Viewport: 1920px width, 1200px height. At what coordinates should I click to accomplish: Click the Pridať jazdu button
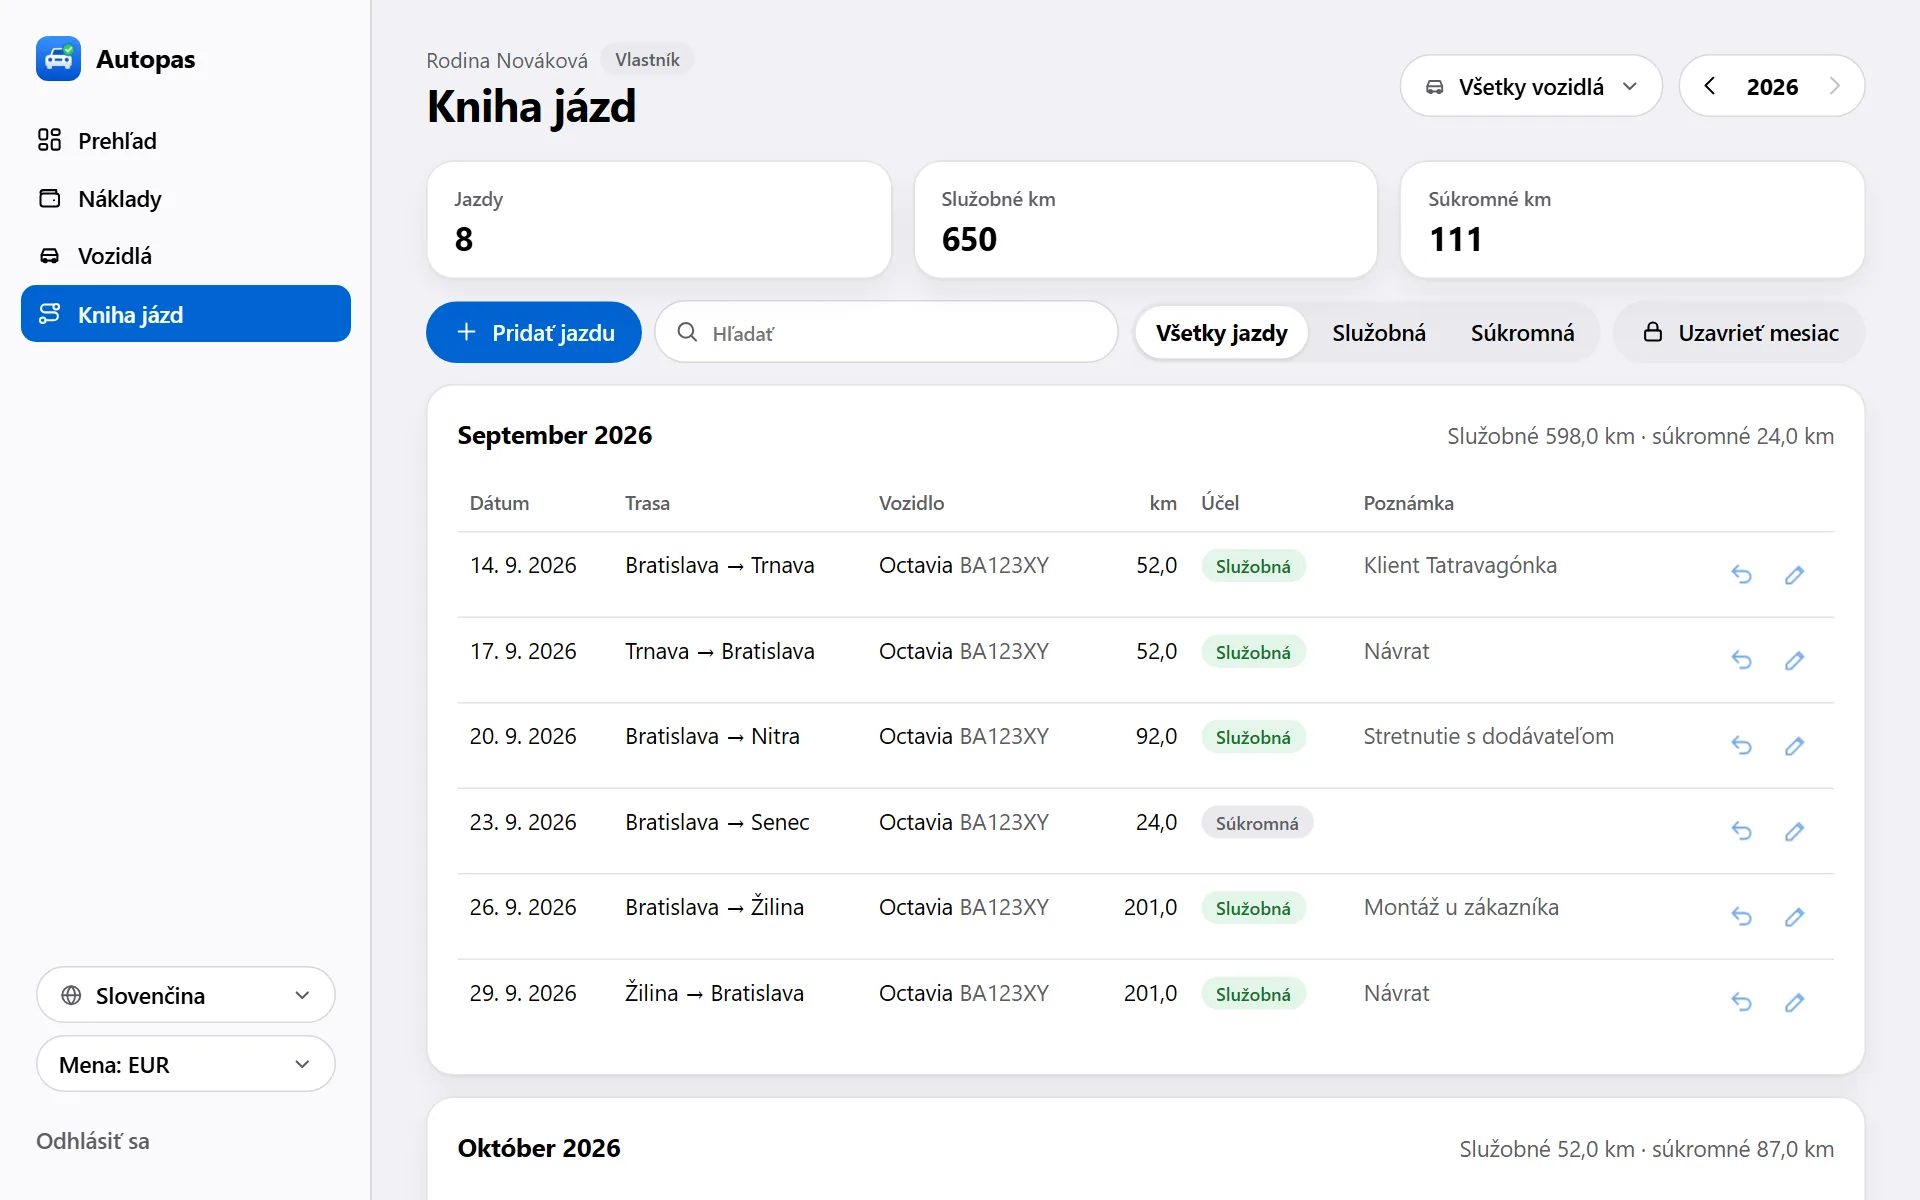click(x=534, y=332)
